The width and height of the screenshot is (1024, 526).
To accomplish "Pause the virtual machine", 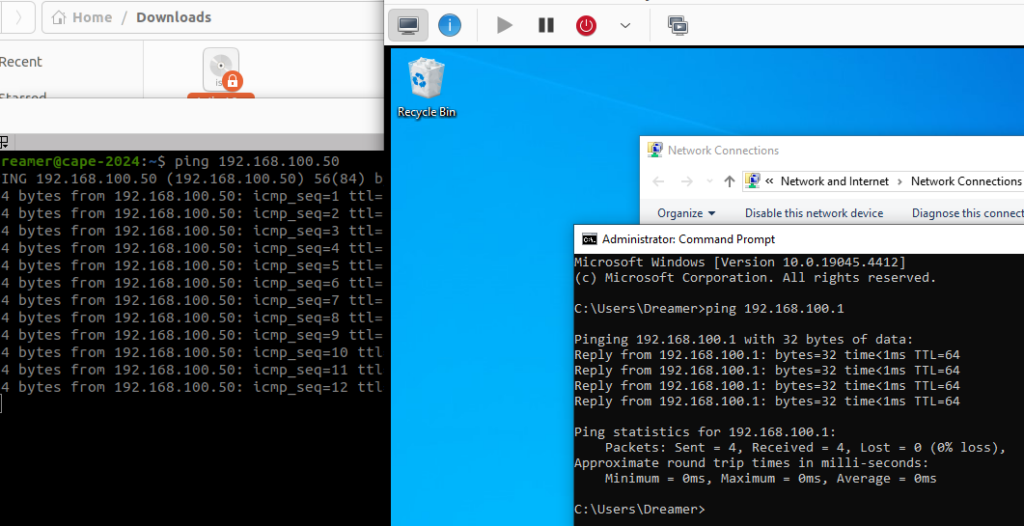I will click(545, 25).
